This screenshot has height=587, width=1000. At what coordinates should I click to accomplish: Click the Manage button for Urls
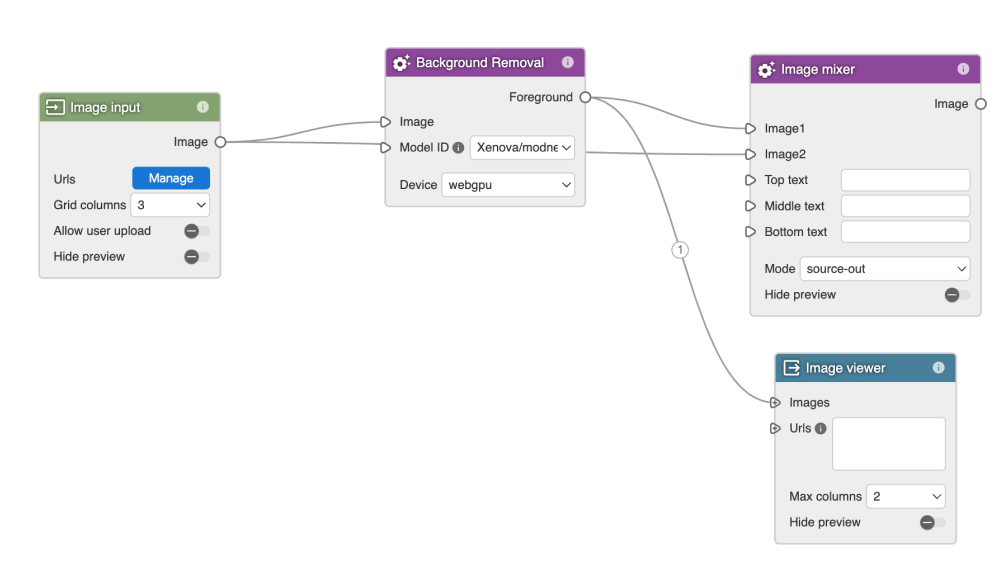pyautogui.click(x=171, y=178)
